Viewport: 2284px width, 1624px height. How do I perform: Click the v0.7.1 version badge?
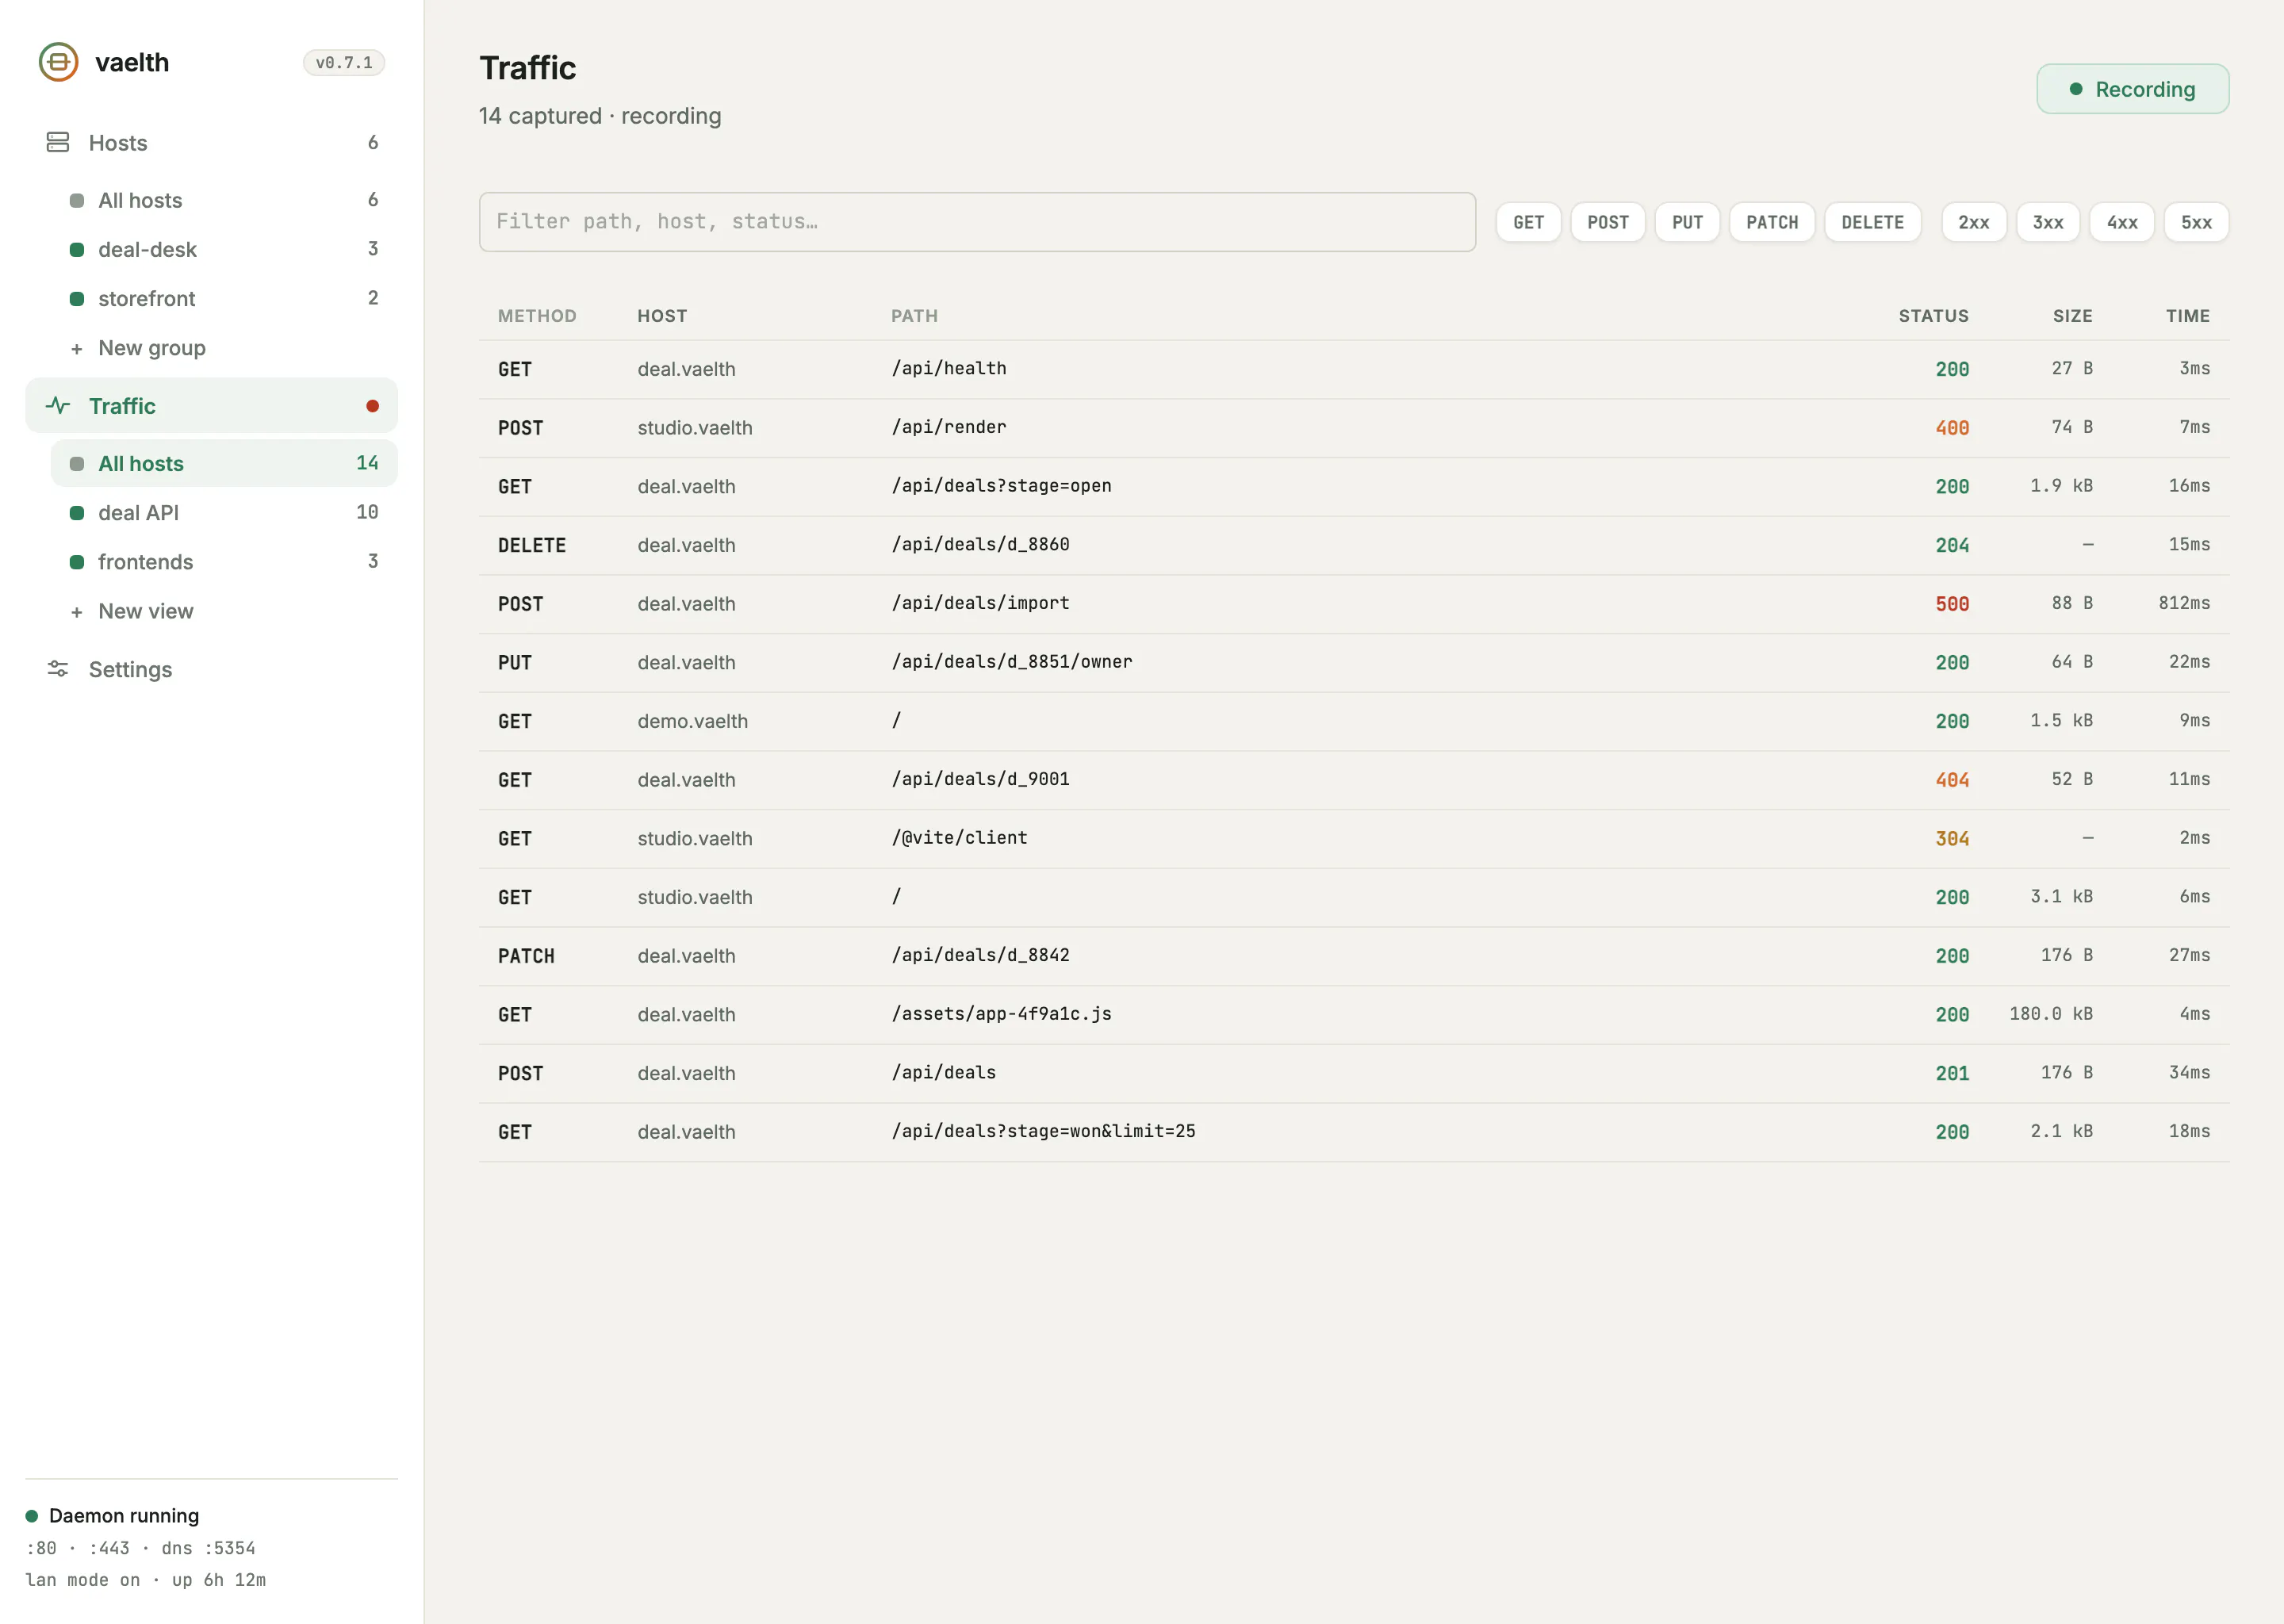[344, 62]
